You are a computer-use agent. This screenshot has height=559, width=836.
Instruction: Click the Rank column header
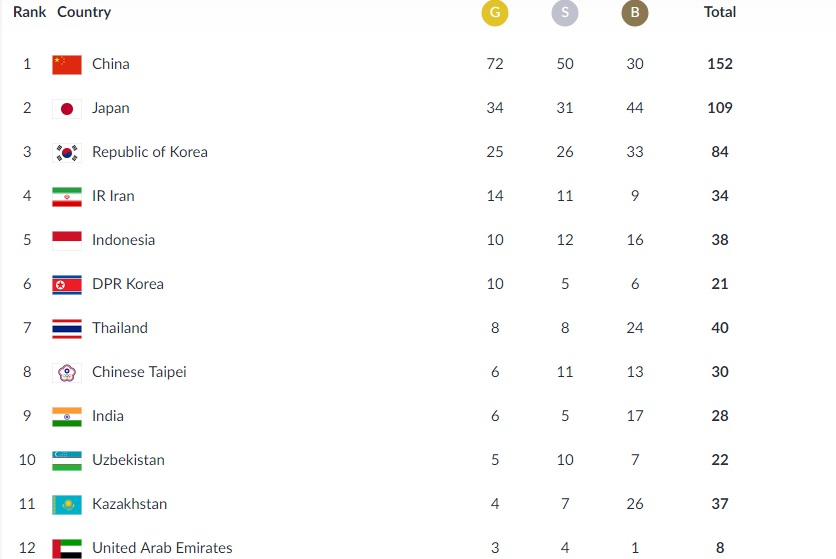pos(30,13)
